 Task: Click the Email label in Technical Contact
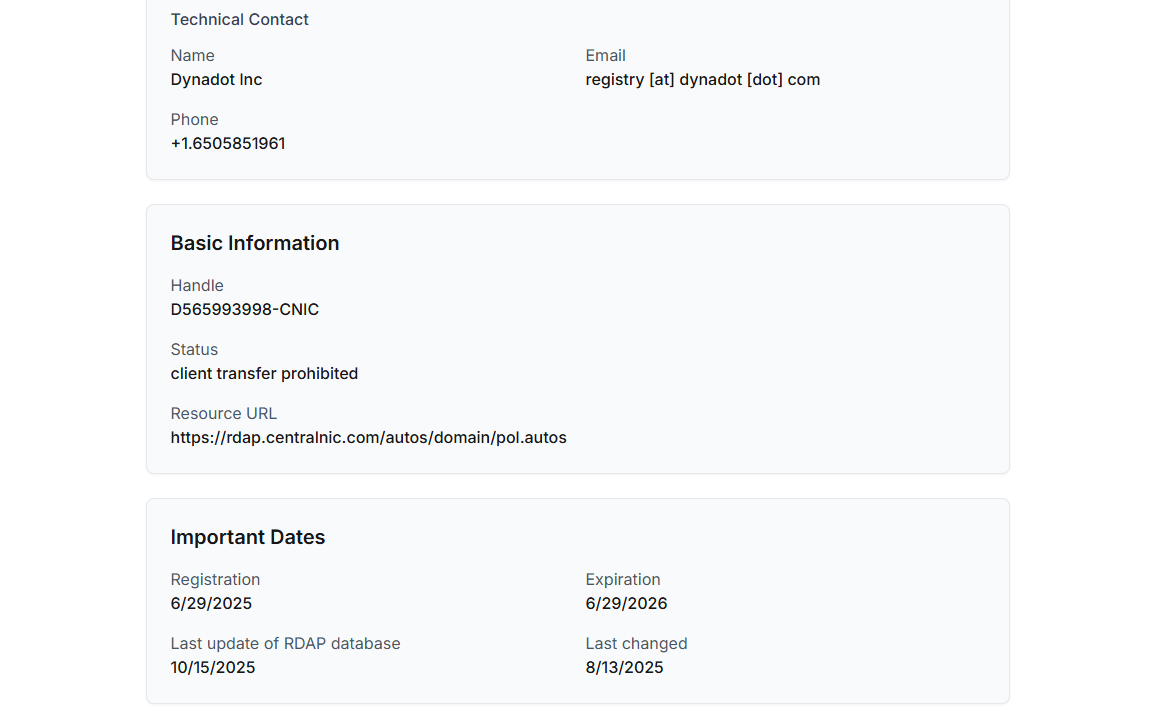point(605,56)
